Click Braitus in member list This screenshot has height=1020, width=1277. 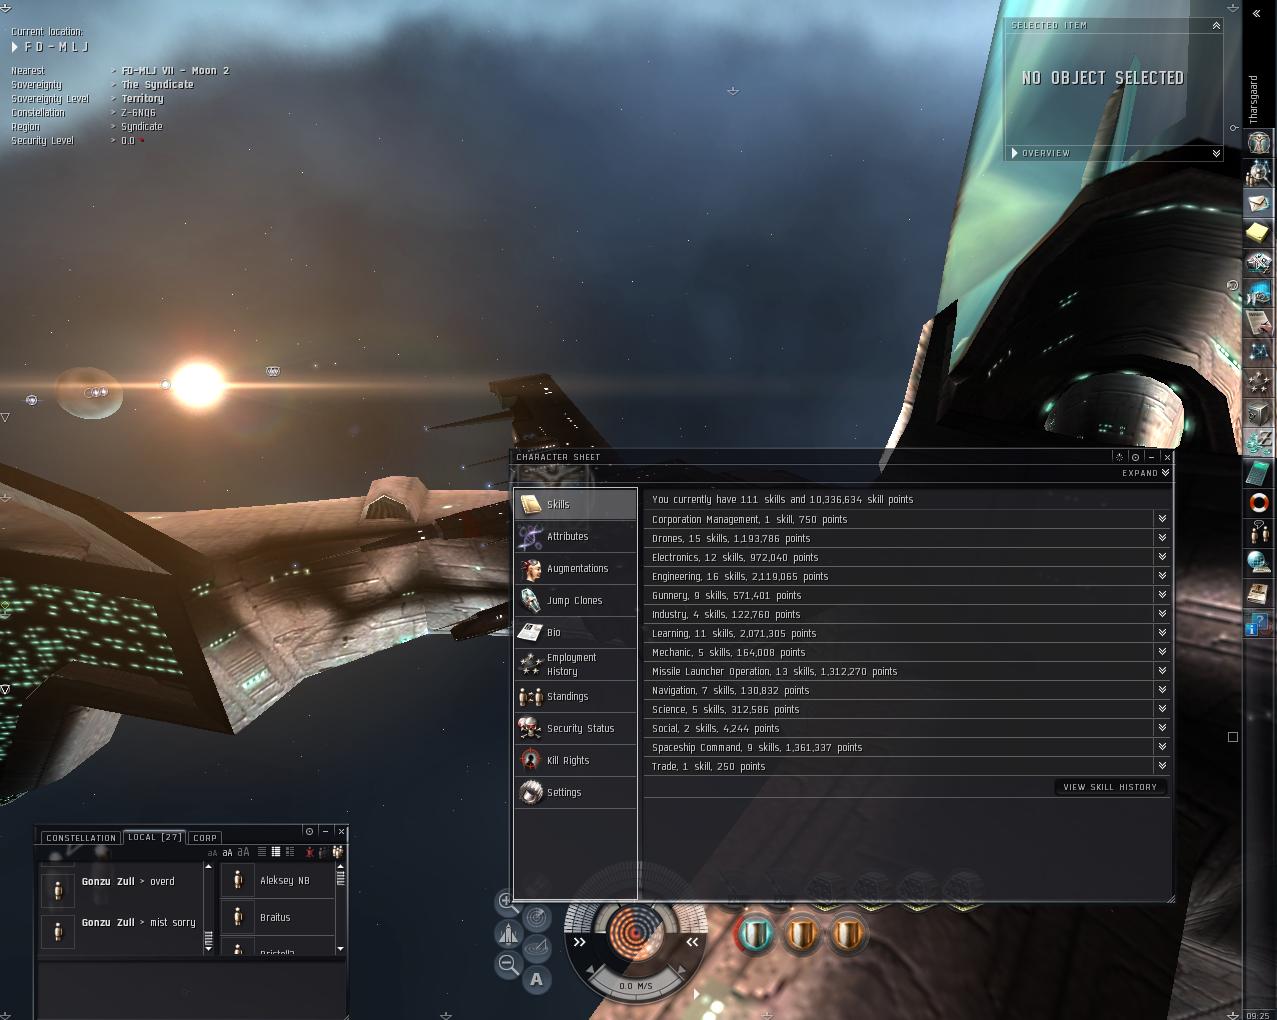[x=278, y=917]
